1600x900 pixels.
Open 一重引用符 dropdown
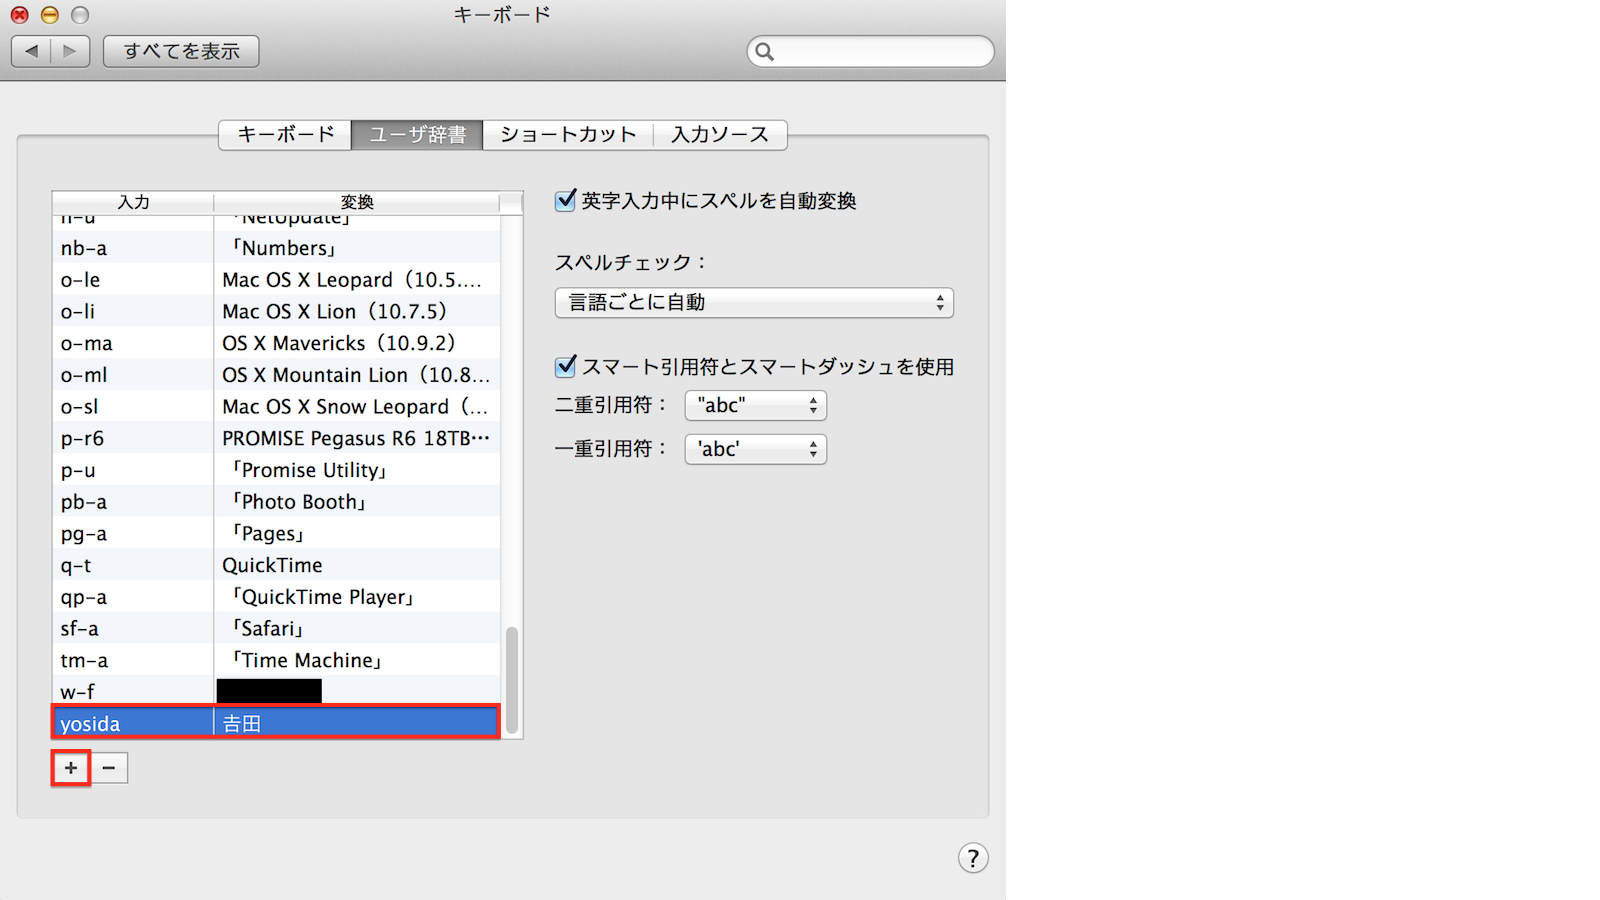[x=756, y=449]
